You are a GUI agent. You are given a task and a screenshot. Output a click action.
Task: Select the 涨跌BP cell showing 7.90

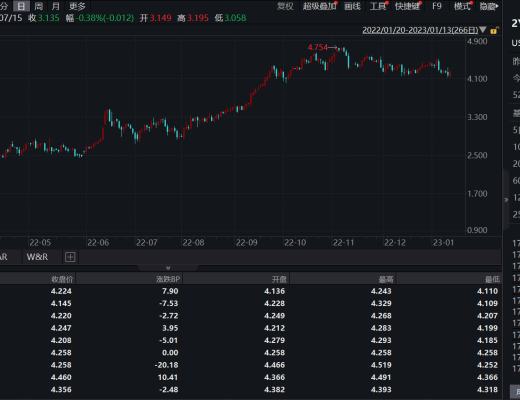(x=170, y=291)
